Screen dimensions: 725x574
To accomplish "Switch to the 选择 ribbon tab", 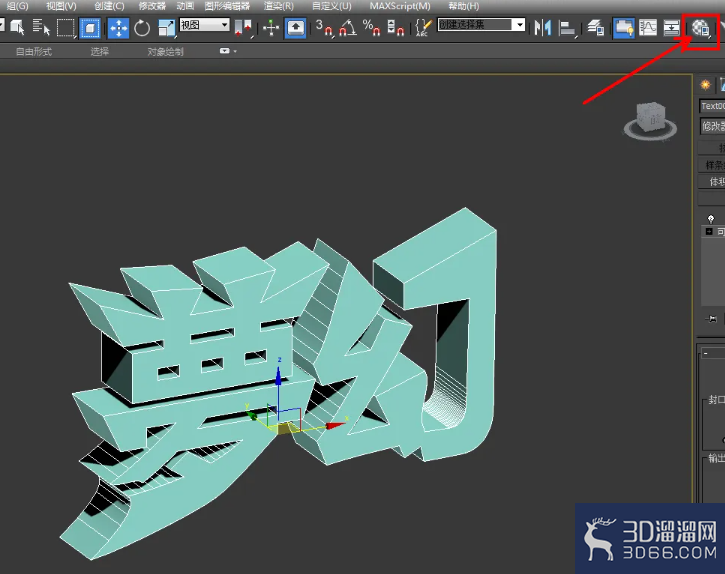I will point(99,51).
